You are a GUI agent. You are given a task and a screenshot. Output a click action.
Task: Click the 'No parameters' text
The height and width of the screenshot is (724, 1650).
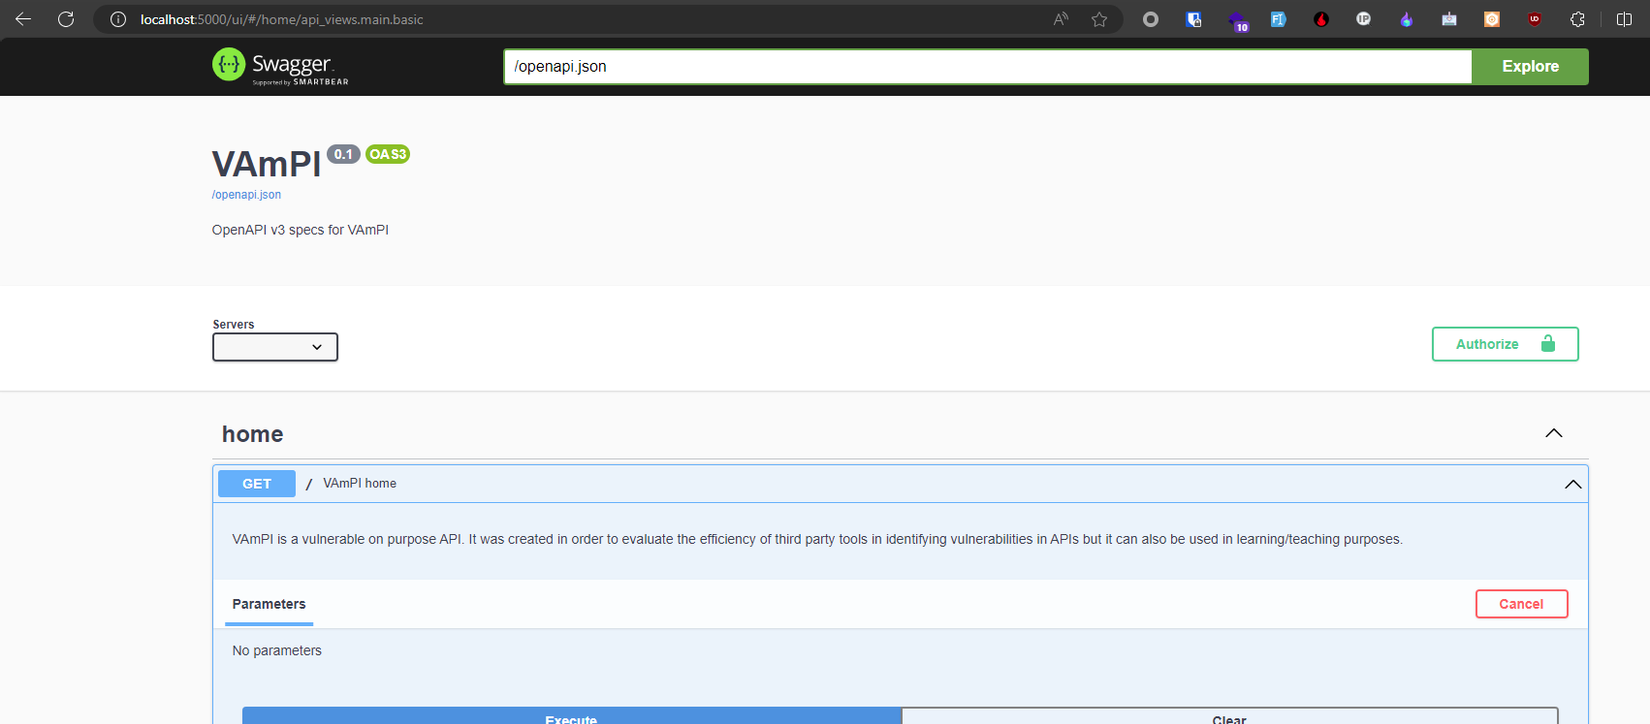click(277, 651)
